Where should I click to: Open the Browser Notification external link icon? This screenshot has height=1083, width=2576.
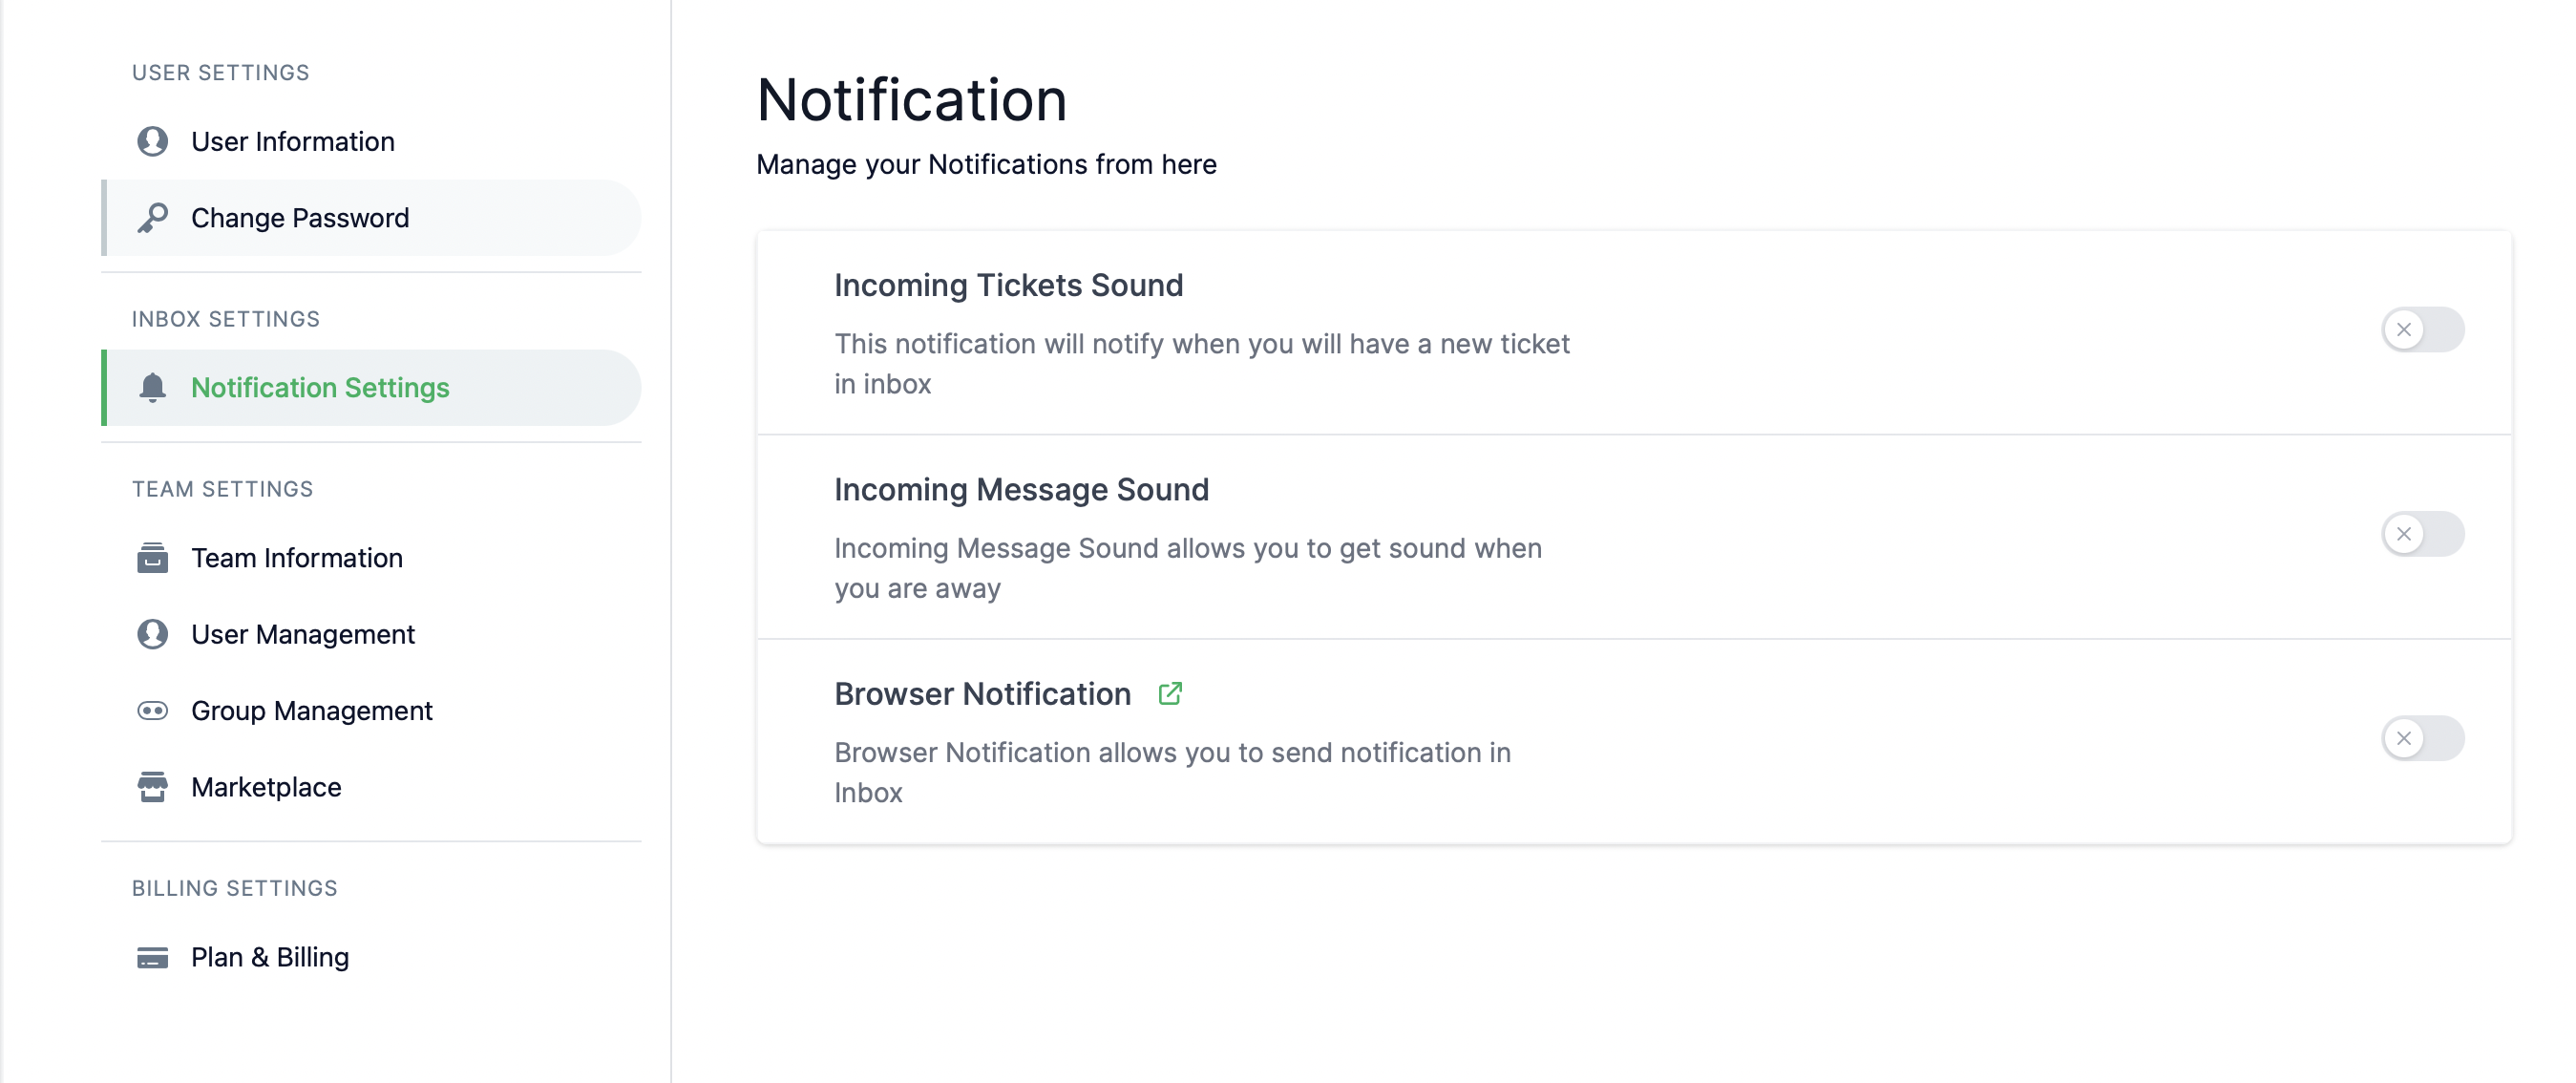1169,693
